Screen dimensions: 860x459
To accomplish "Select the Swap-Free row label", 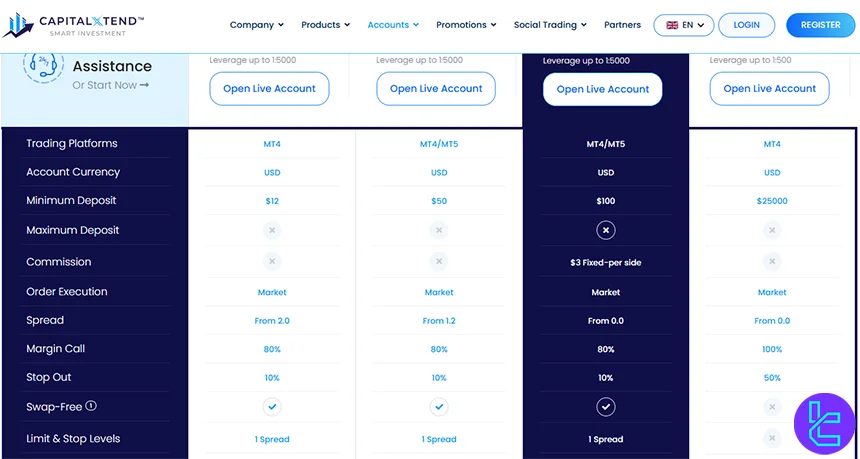I will coord(54,407).
